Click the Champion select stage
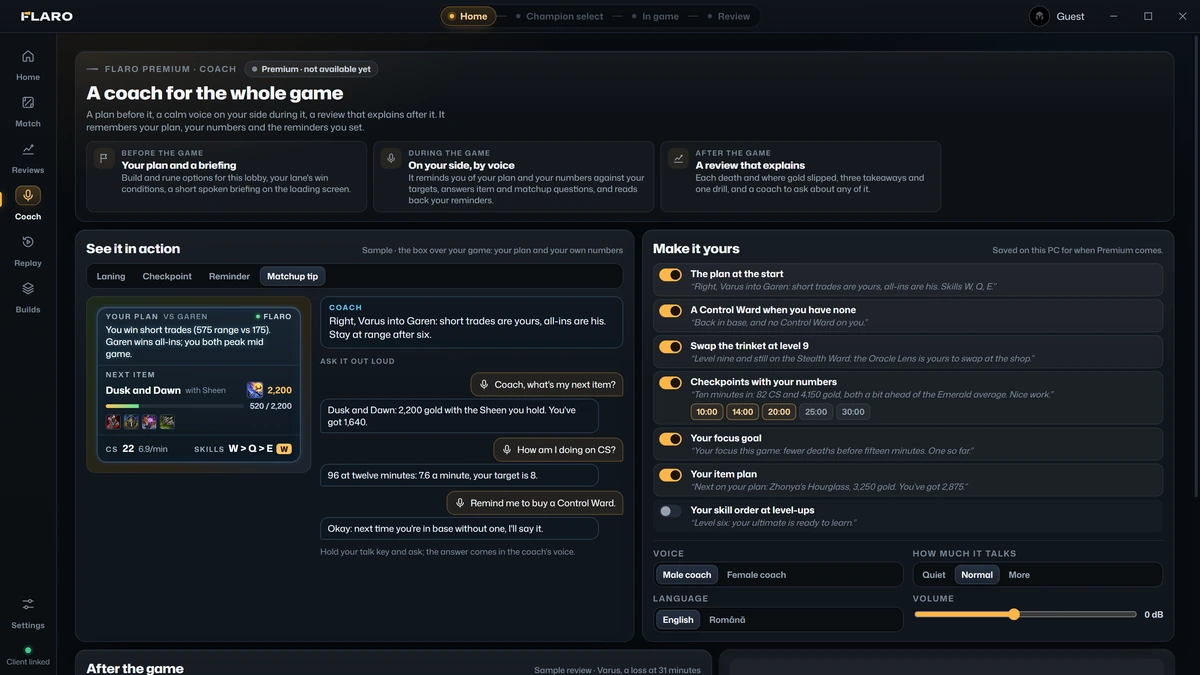 click(x=558, y=16)
